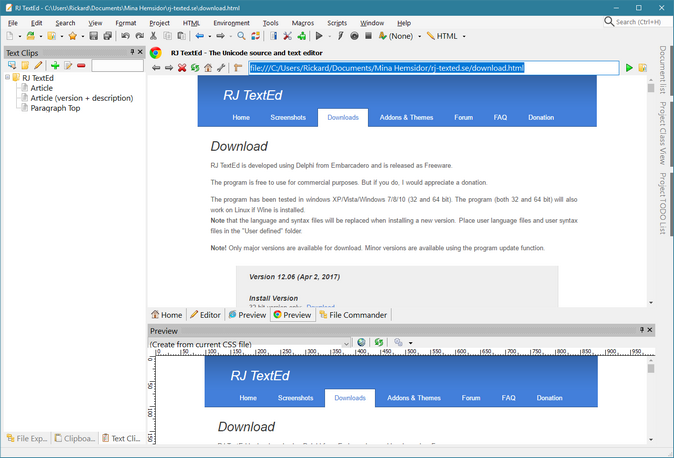The image size is (674, 458).
Task: Click the Cut scissors icon
Action: (x=153, y=36)
